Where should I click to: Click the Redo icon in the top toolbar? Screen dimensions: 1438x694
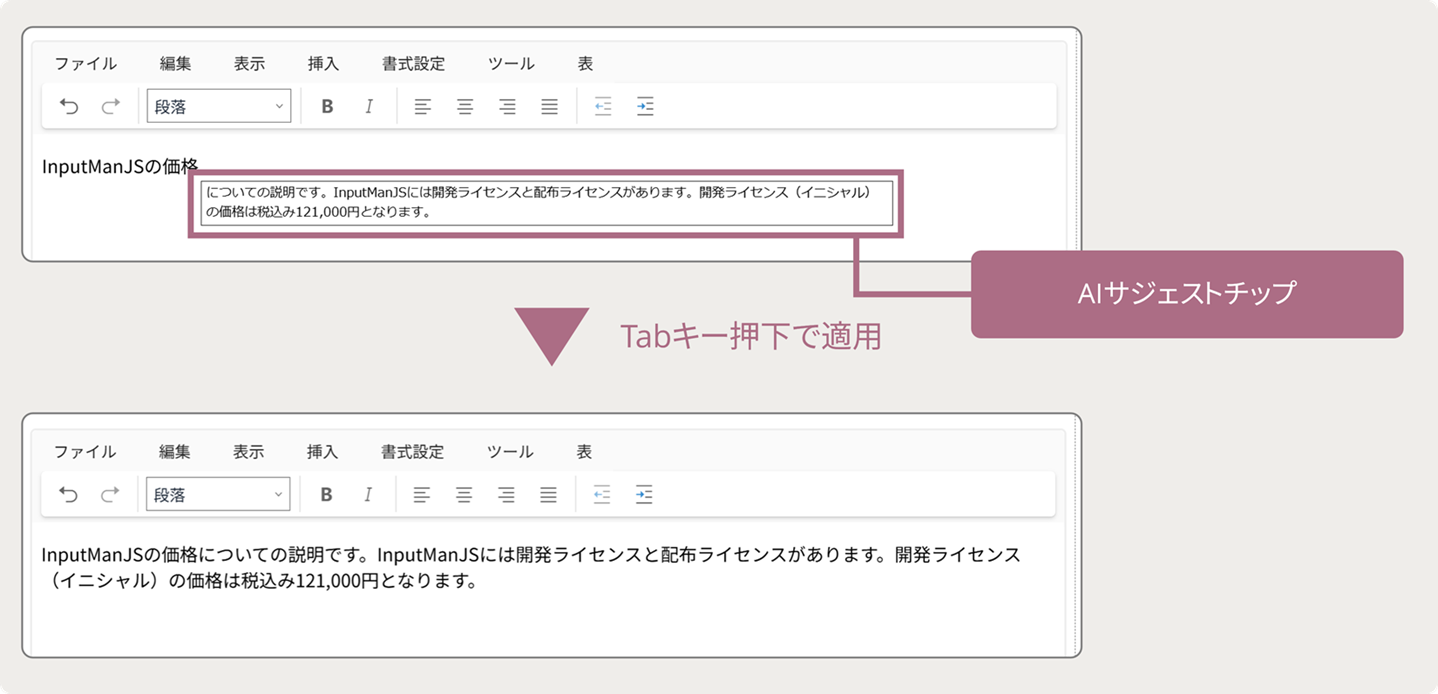pos(109,106)
